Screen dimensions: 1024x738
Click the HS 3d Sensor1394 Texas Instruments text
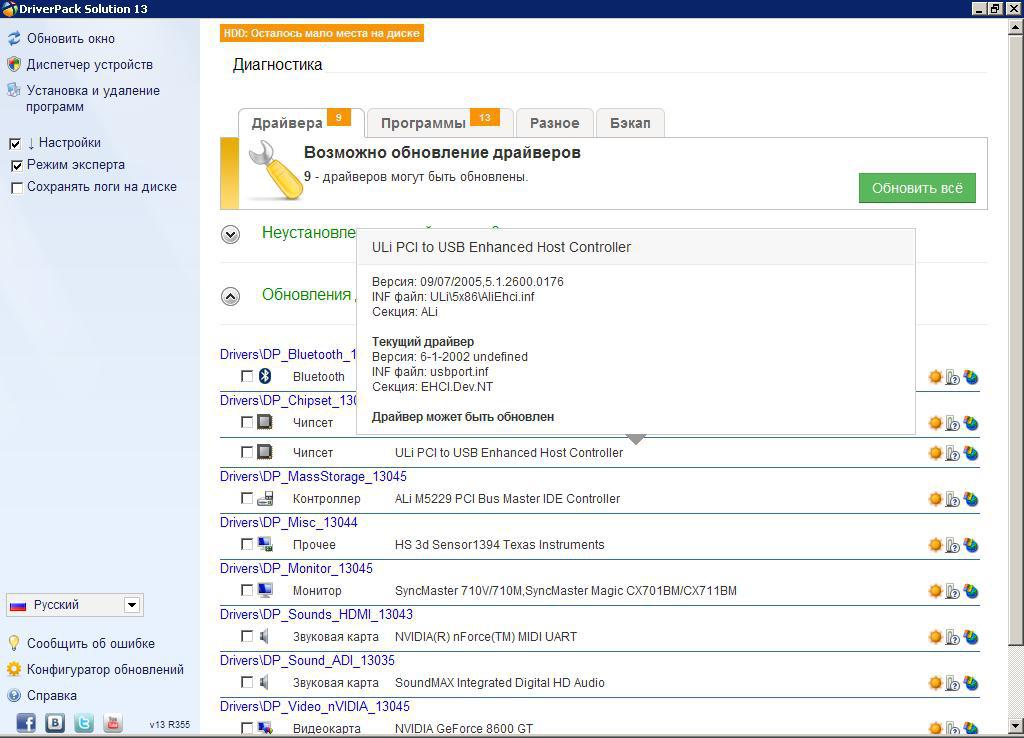[500, 545]
